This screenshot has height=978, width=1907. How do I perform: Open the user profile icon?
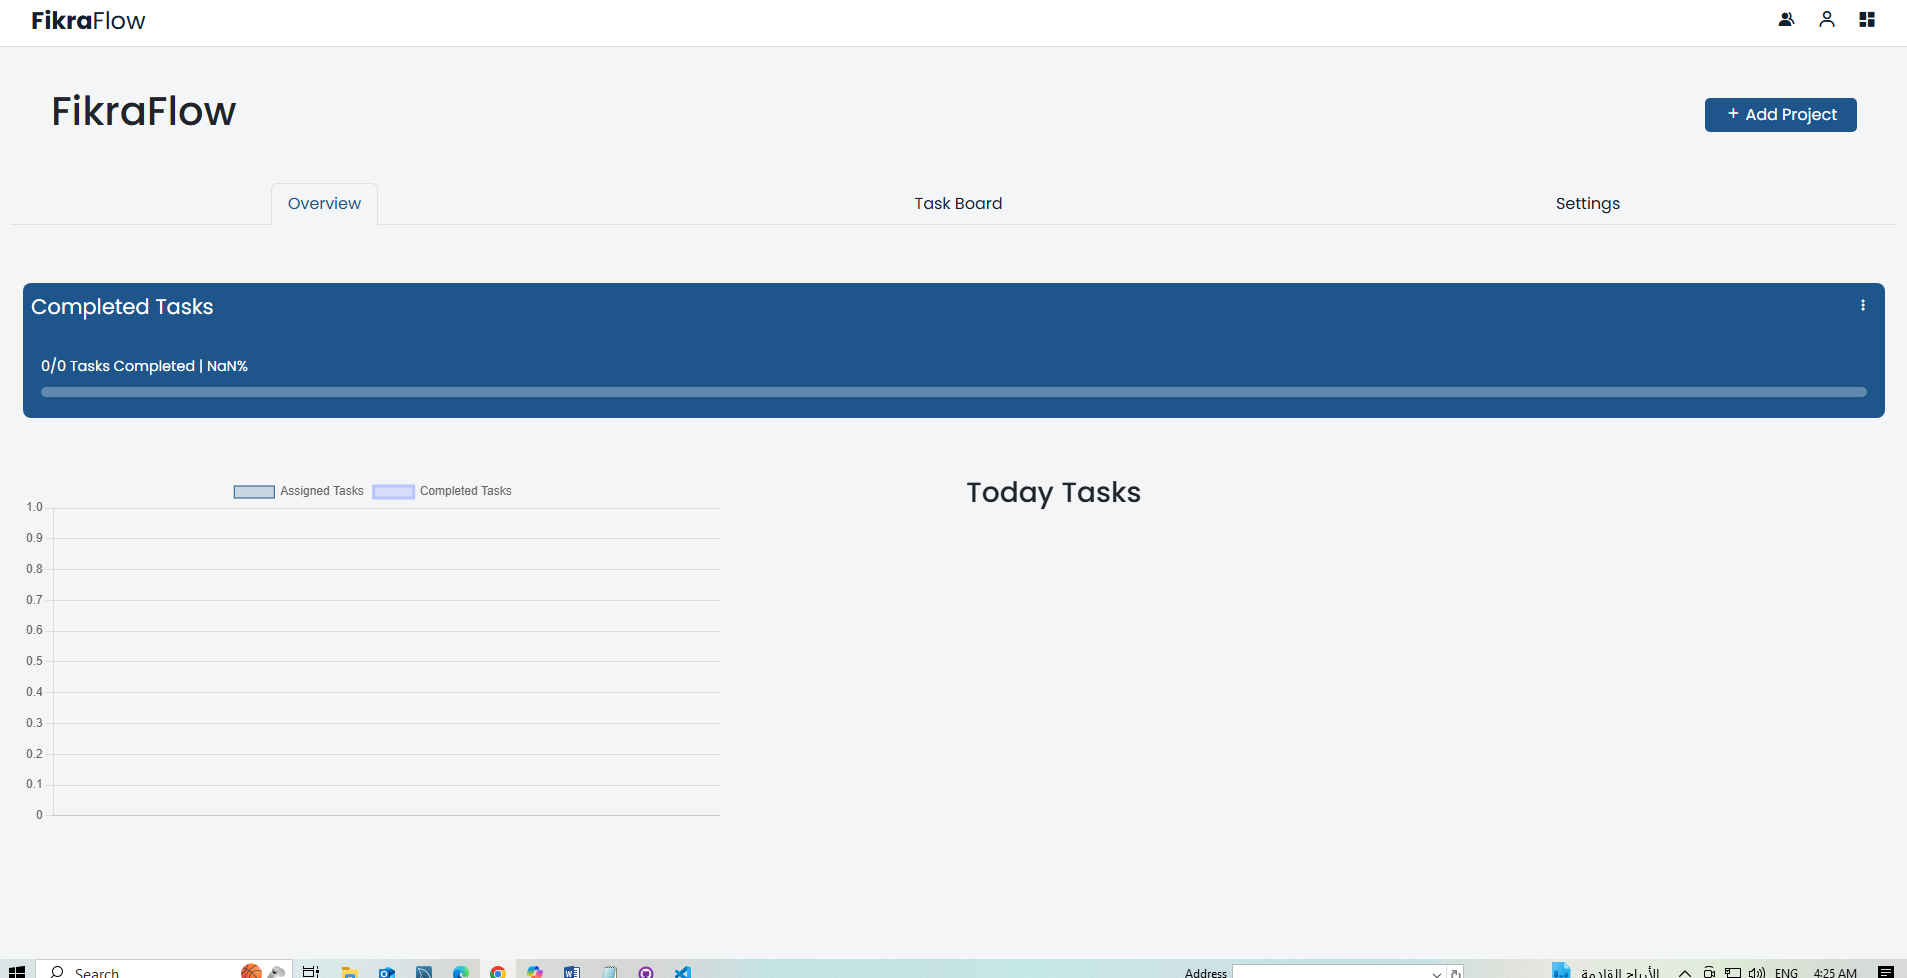point(1827,19)
